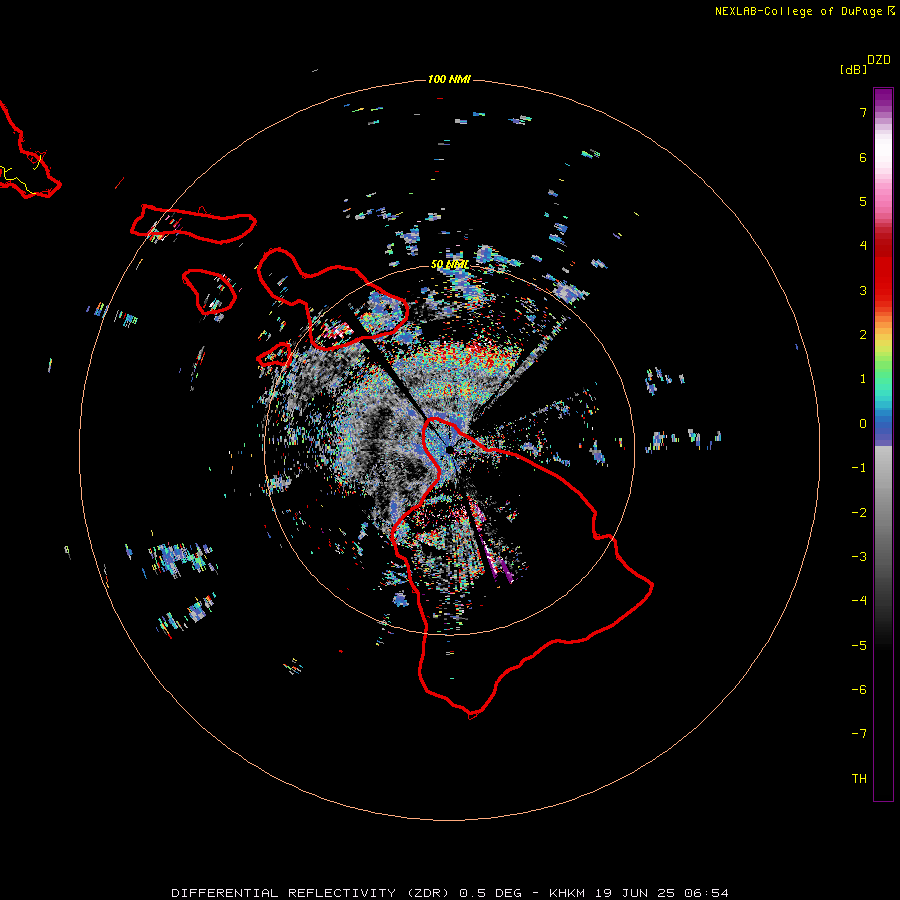Click the 2 value on color scale

click(863, 335)
